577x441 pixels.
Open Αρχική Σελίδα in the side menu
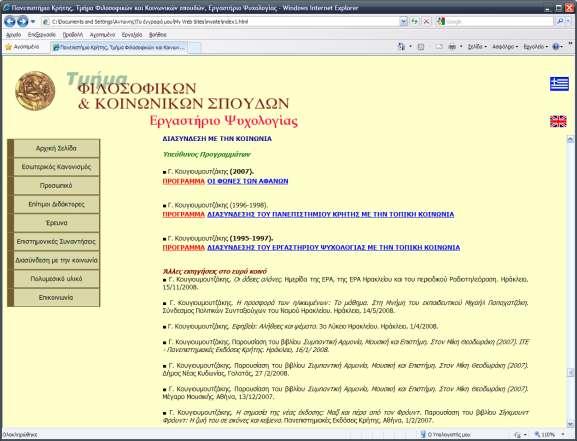click(x=56, y=148)
